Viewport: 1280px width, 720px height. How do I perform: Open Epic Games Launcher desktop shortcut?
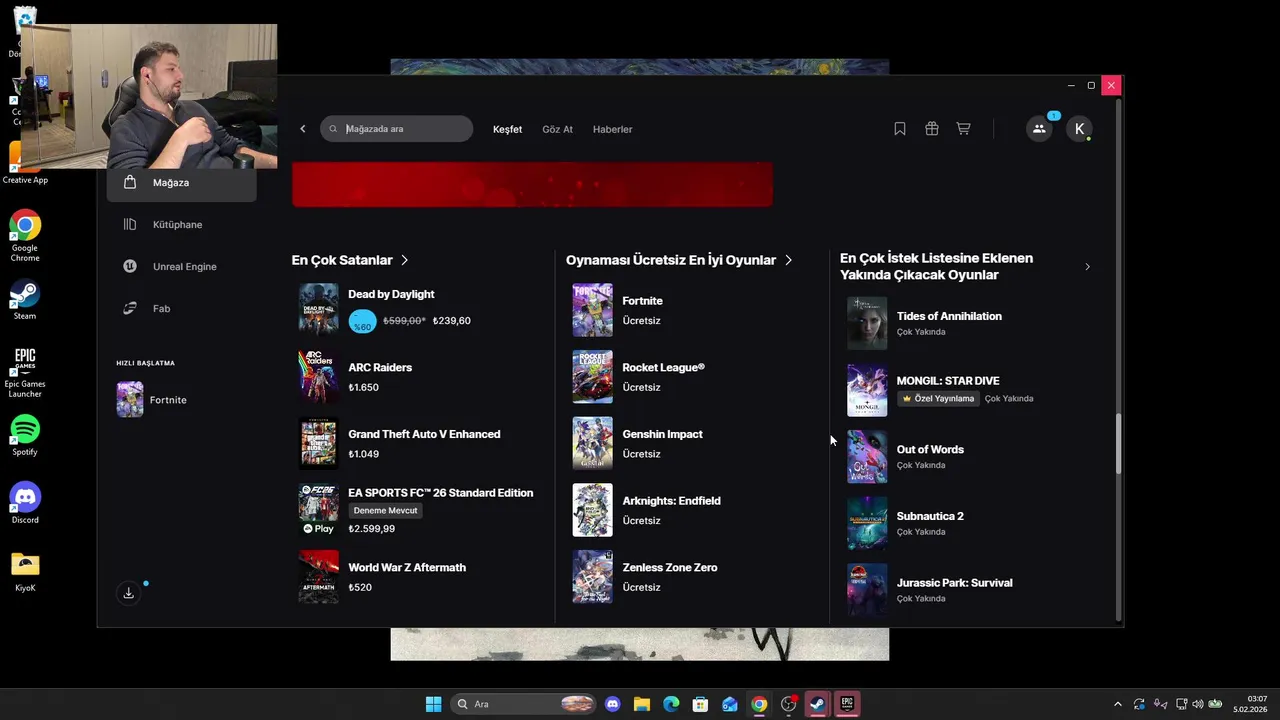25,372
